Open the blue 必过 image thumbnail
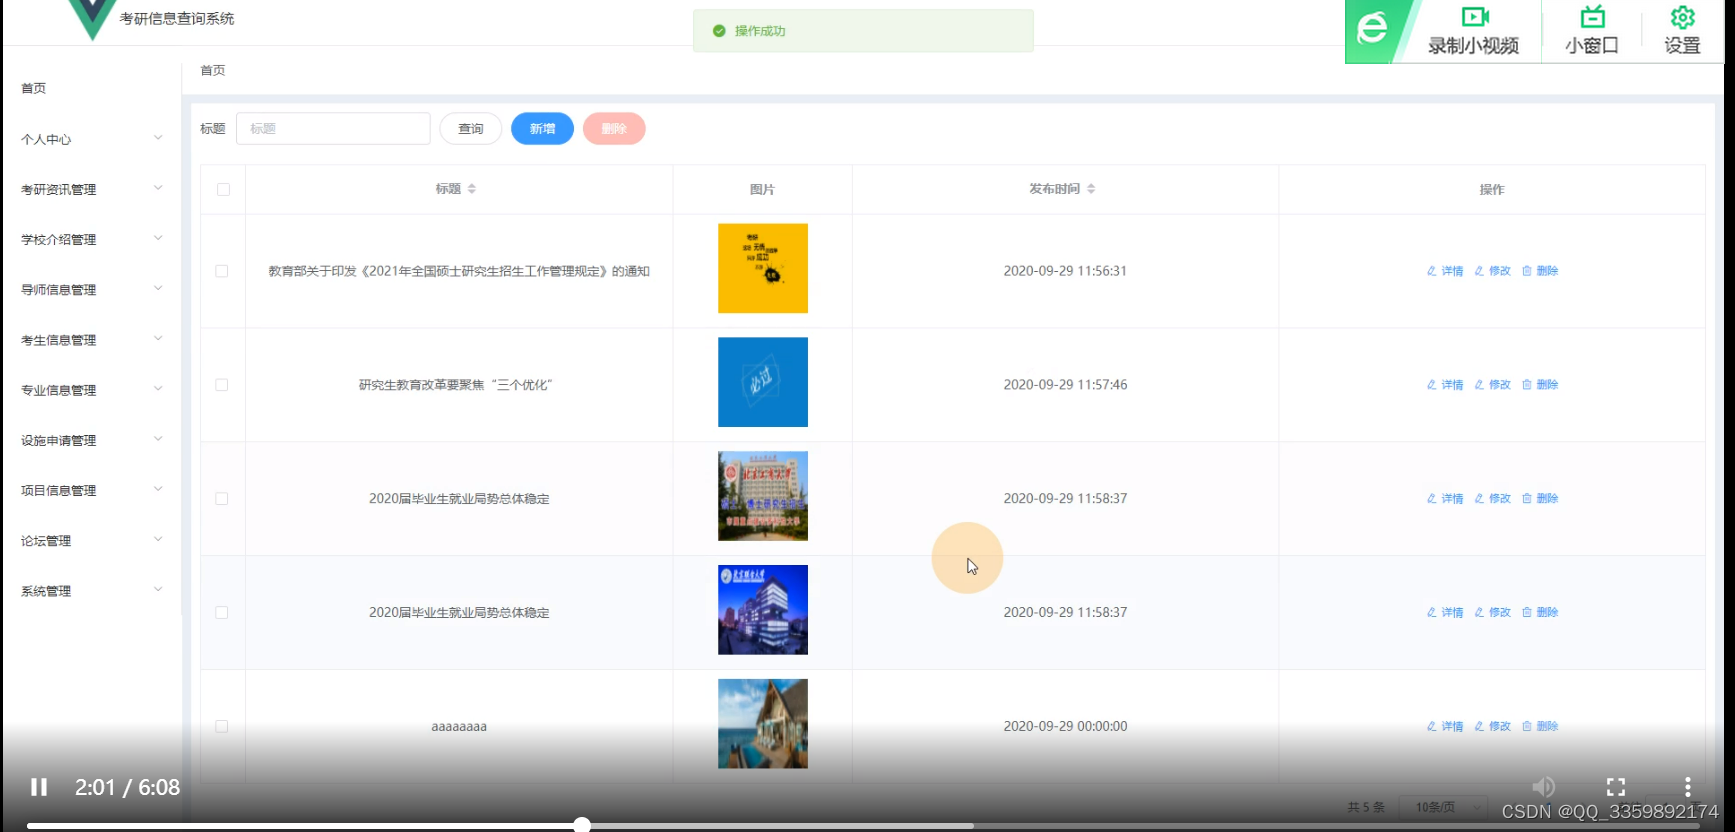 click(763, 382)
